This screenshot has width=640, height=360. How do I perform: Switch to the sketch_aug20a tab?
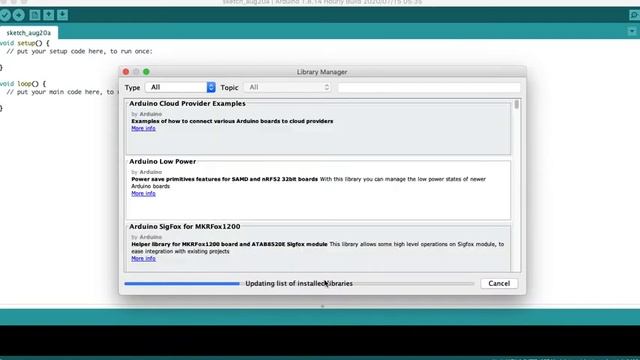[29, 33]
